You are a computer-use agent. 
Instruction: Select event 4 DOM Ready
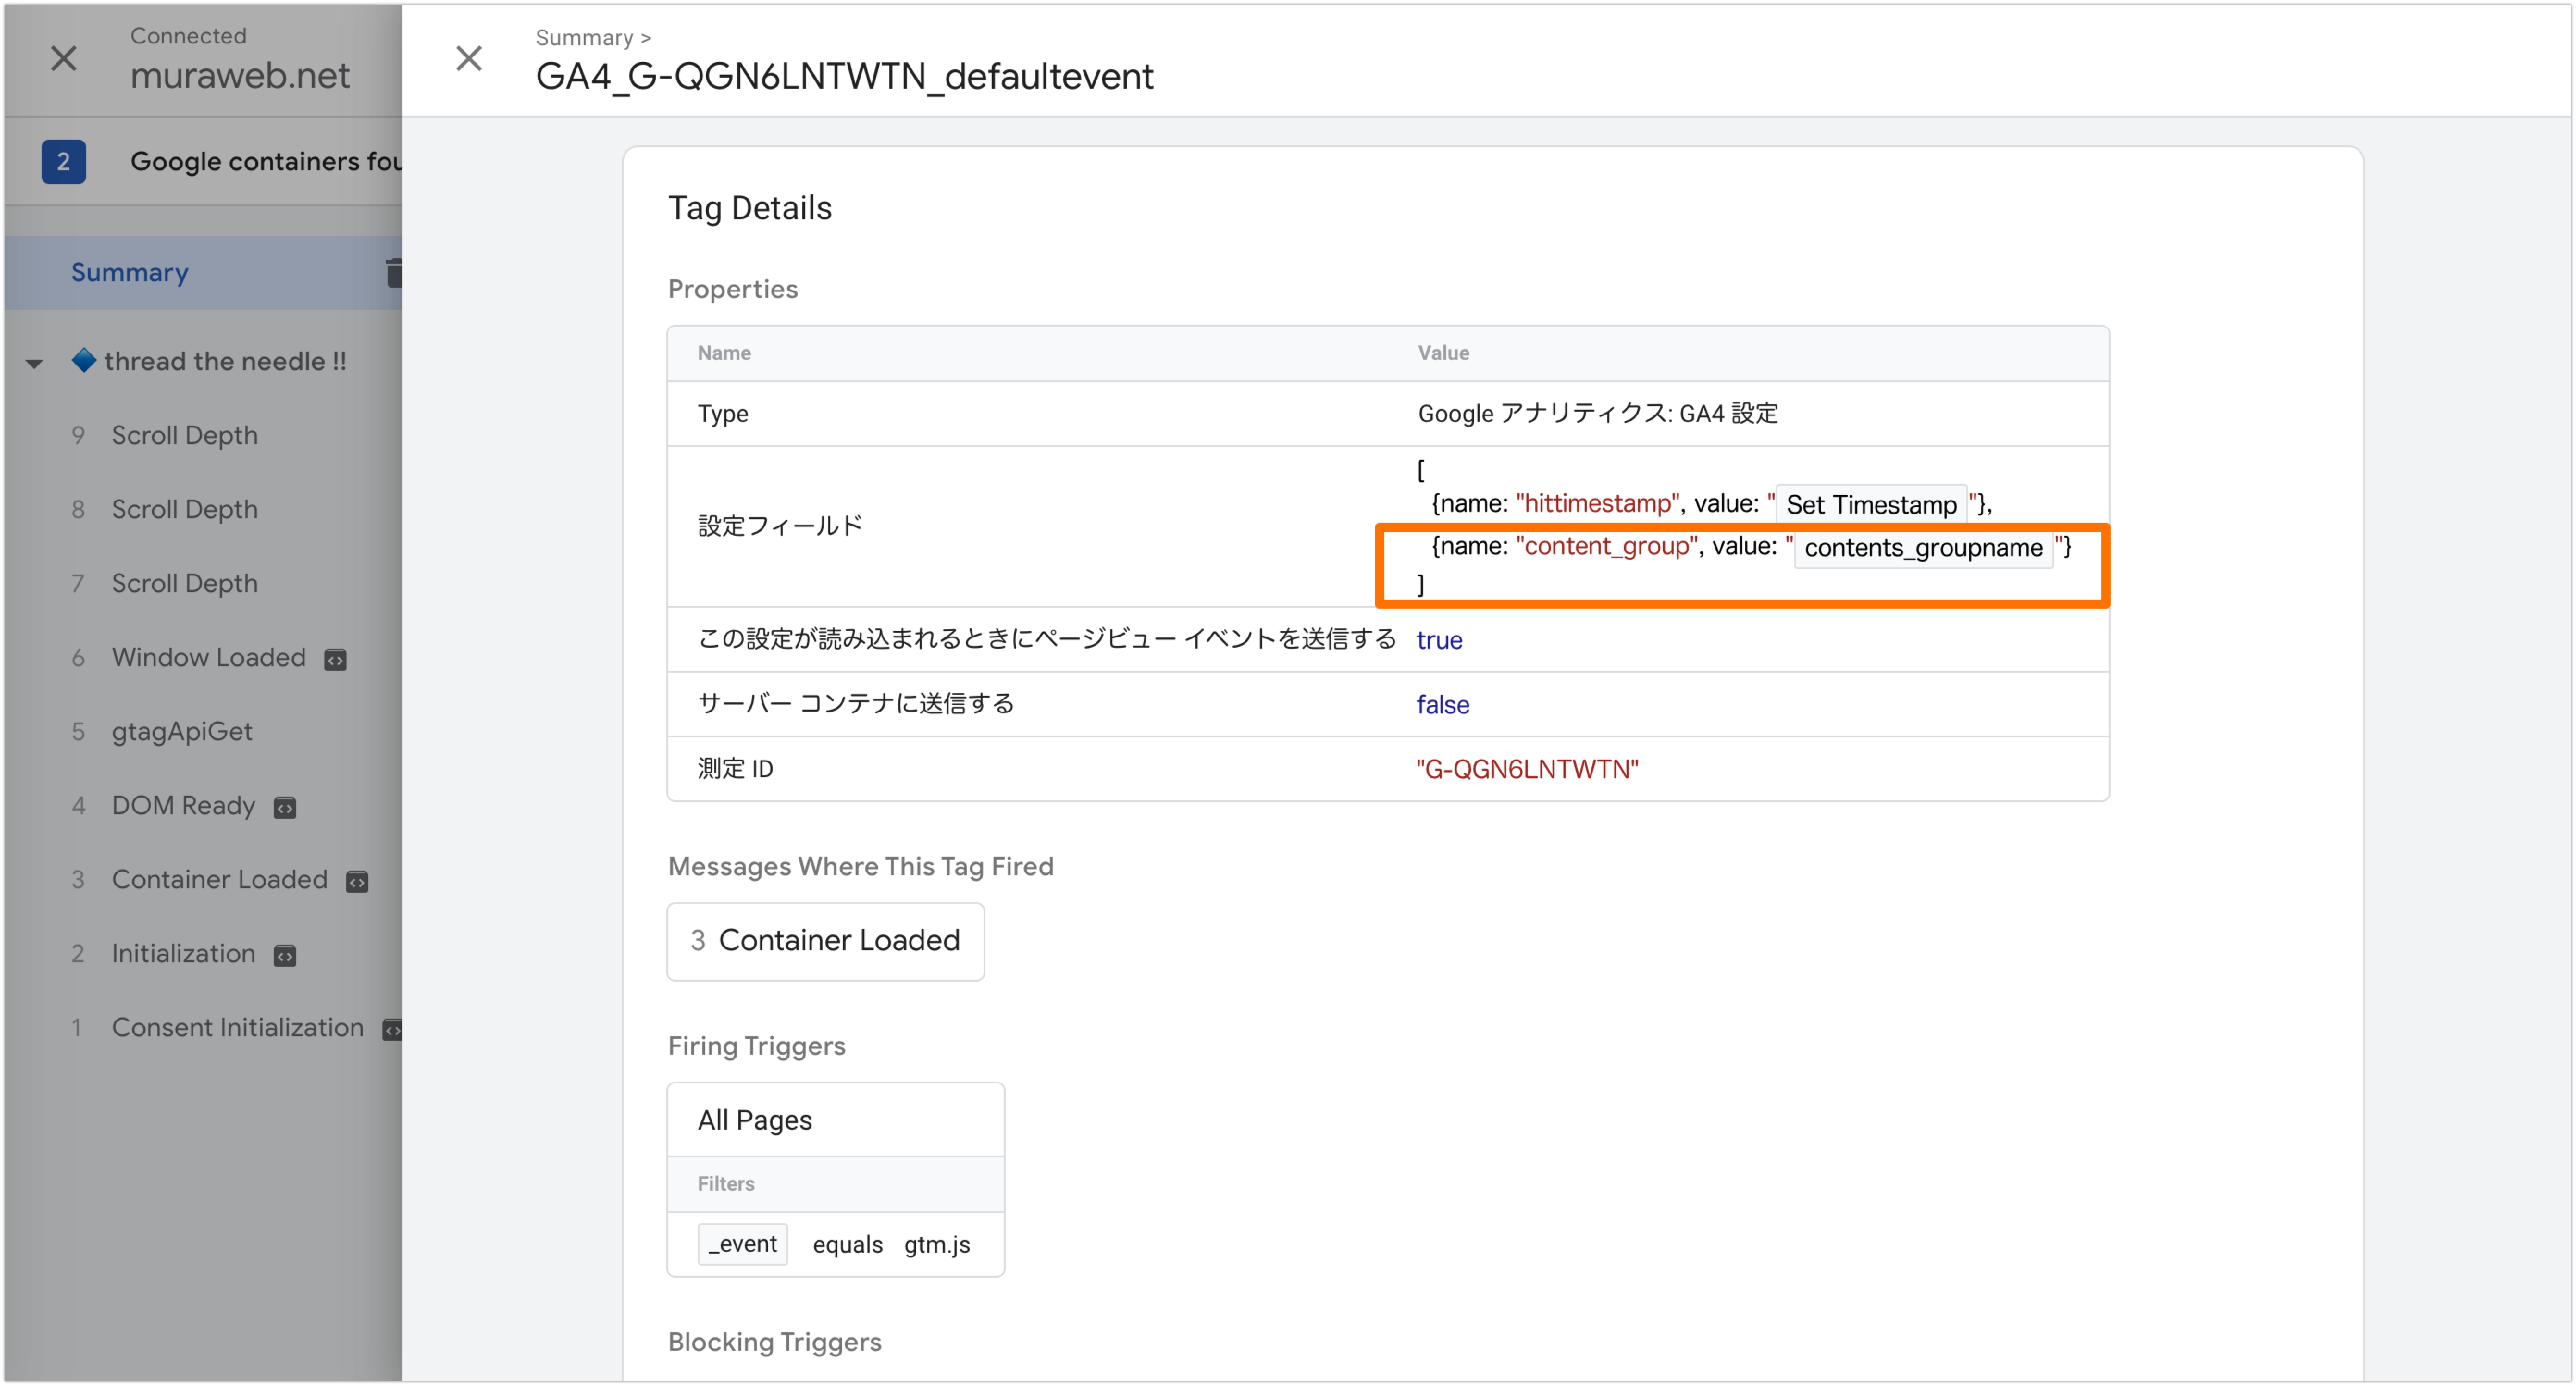pos(183,805)
